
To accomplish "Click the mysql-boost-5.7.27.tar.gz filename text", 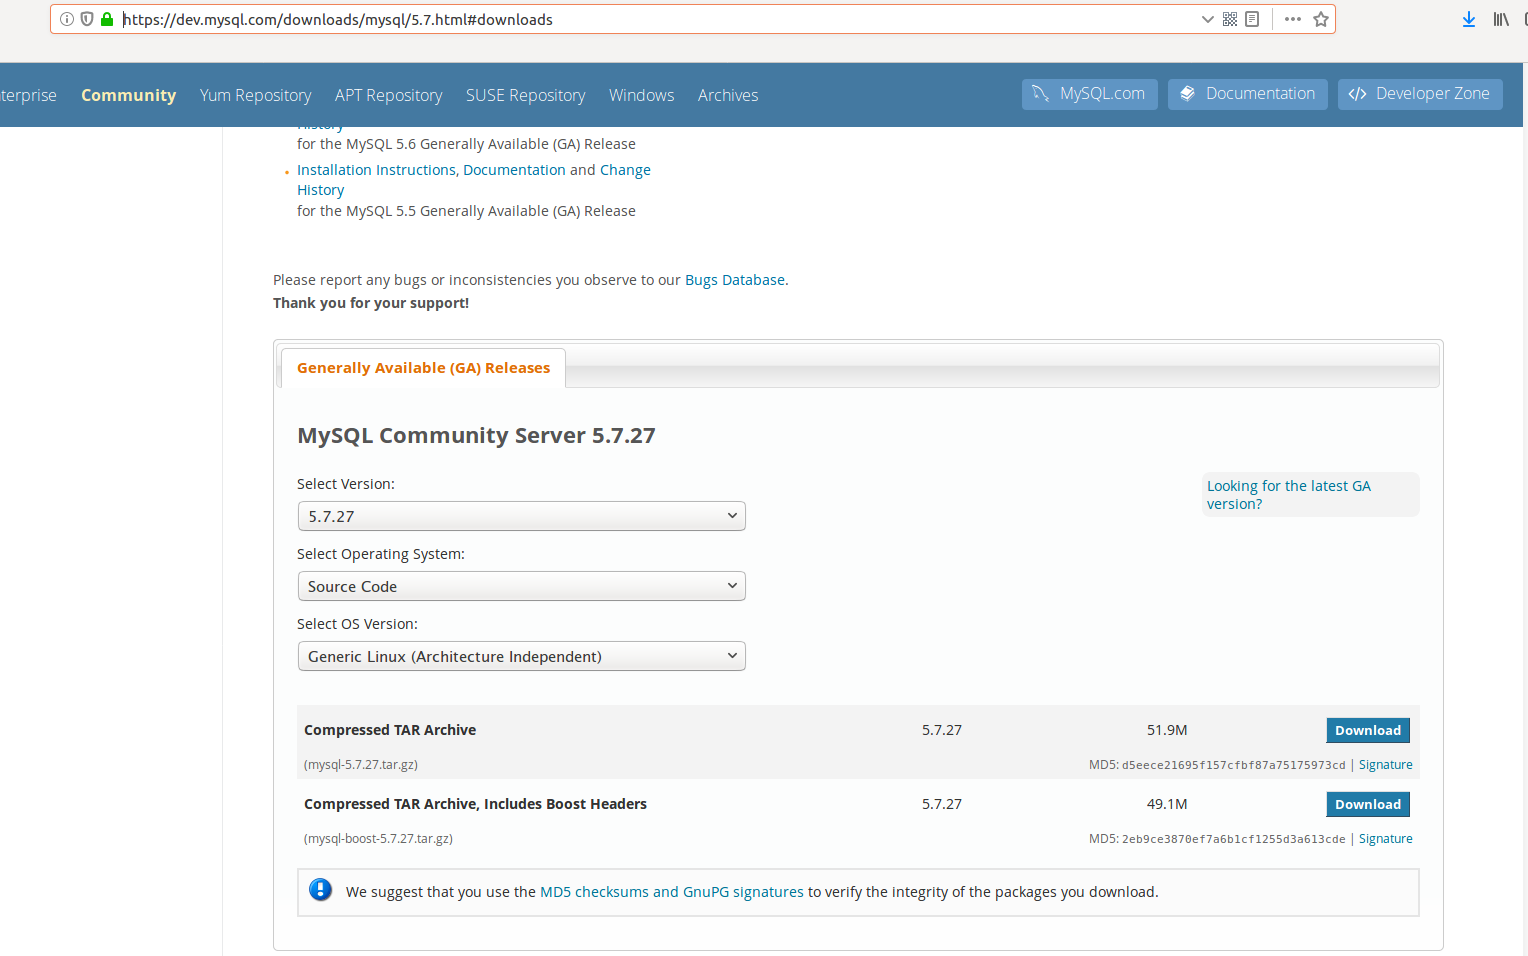I will (x=378, y=839).
